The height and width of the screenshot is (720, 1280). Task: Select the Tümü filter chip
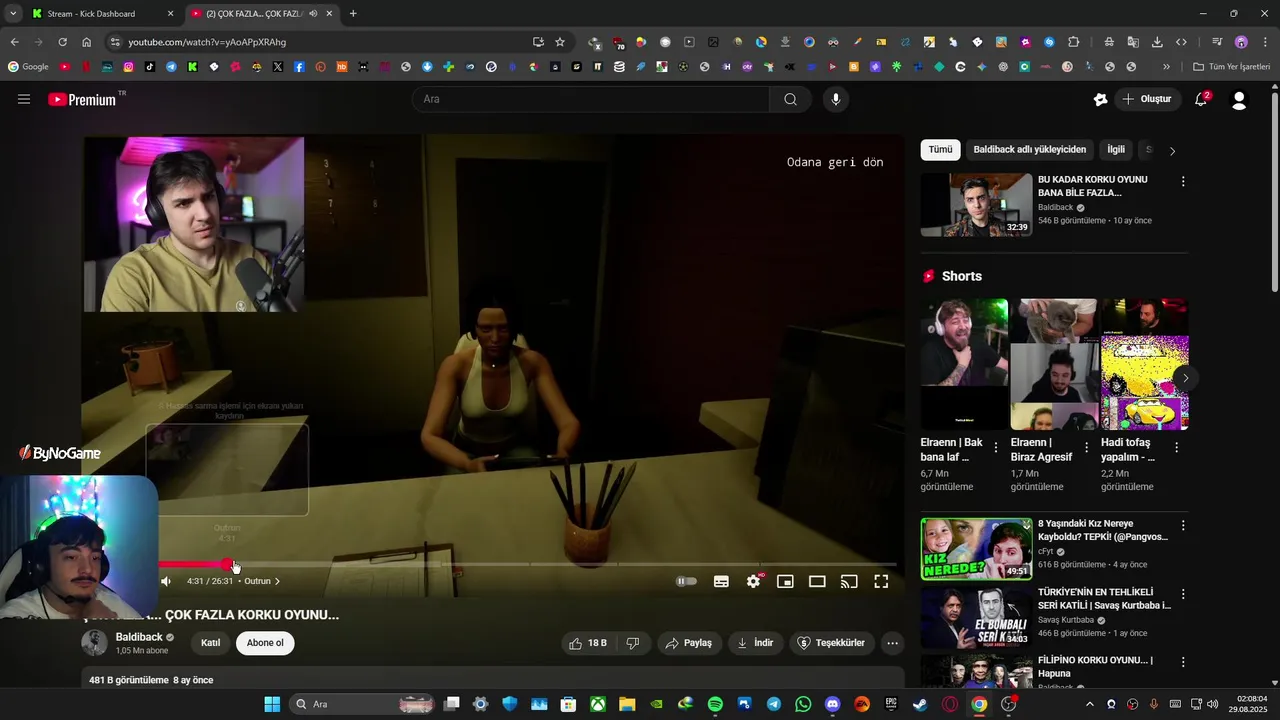(940, 150)
